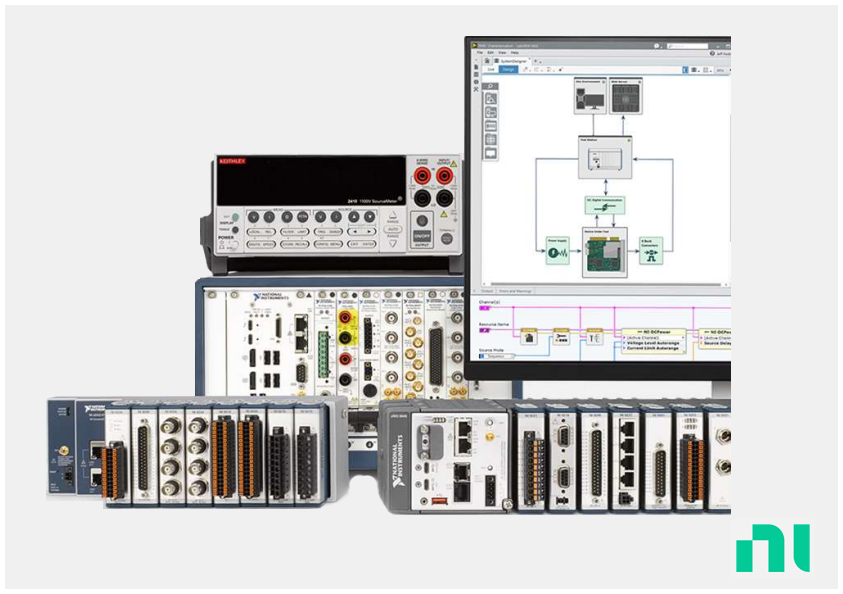Open the Help menu on monitor
Screen dimensions: 843x594
click(515, 52)
